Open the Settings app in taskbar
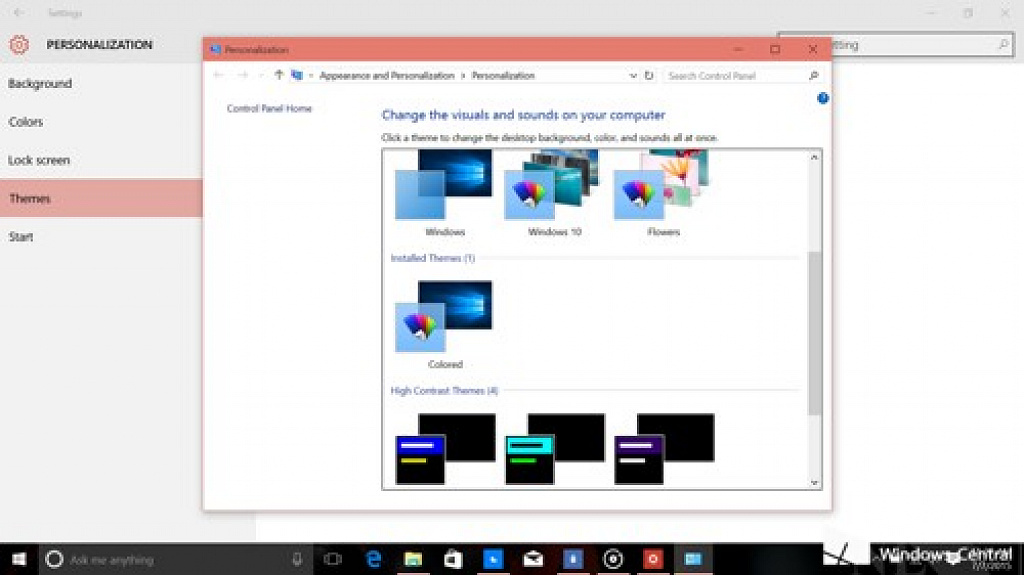Image resolution: width=1024 pixels, height=575 pixels. pyautogui.click(x=613, y=559)
